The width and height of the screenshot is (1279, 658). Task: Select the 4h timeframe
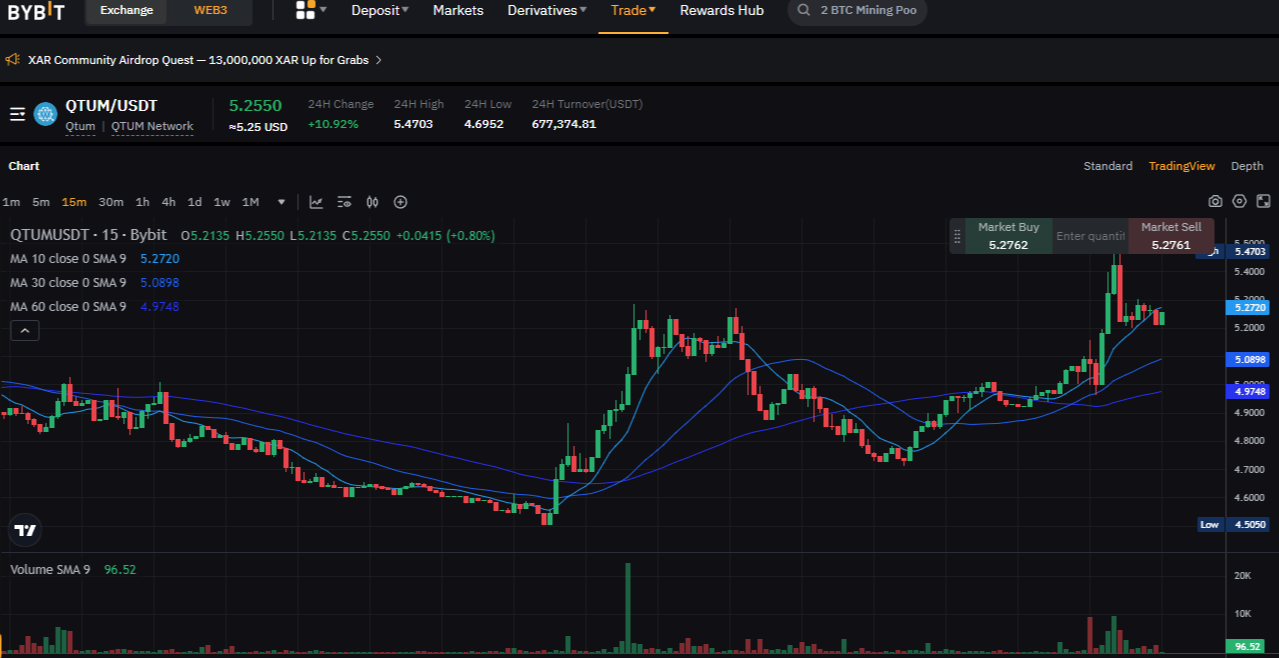(169, 202)
